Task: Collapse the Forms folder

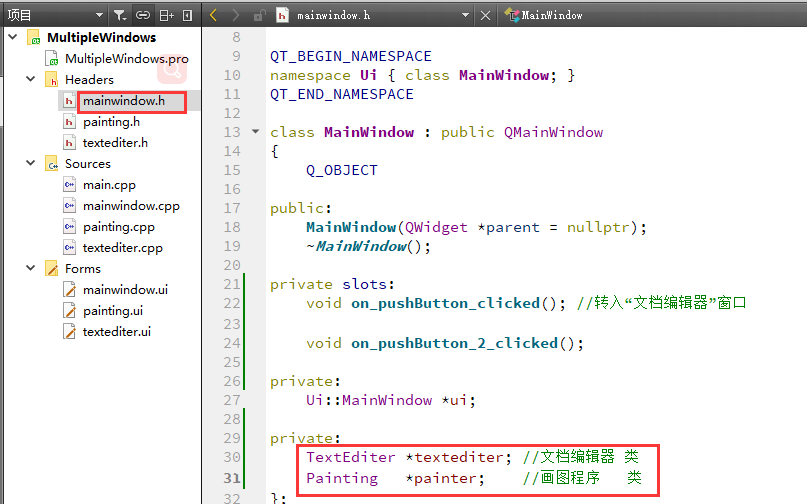Action: (31, 268)
